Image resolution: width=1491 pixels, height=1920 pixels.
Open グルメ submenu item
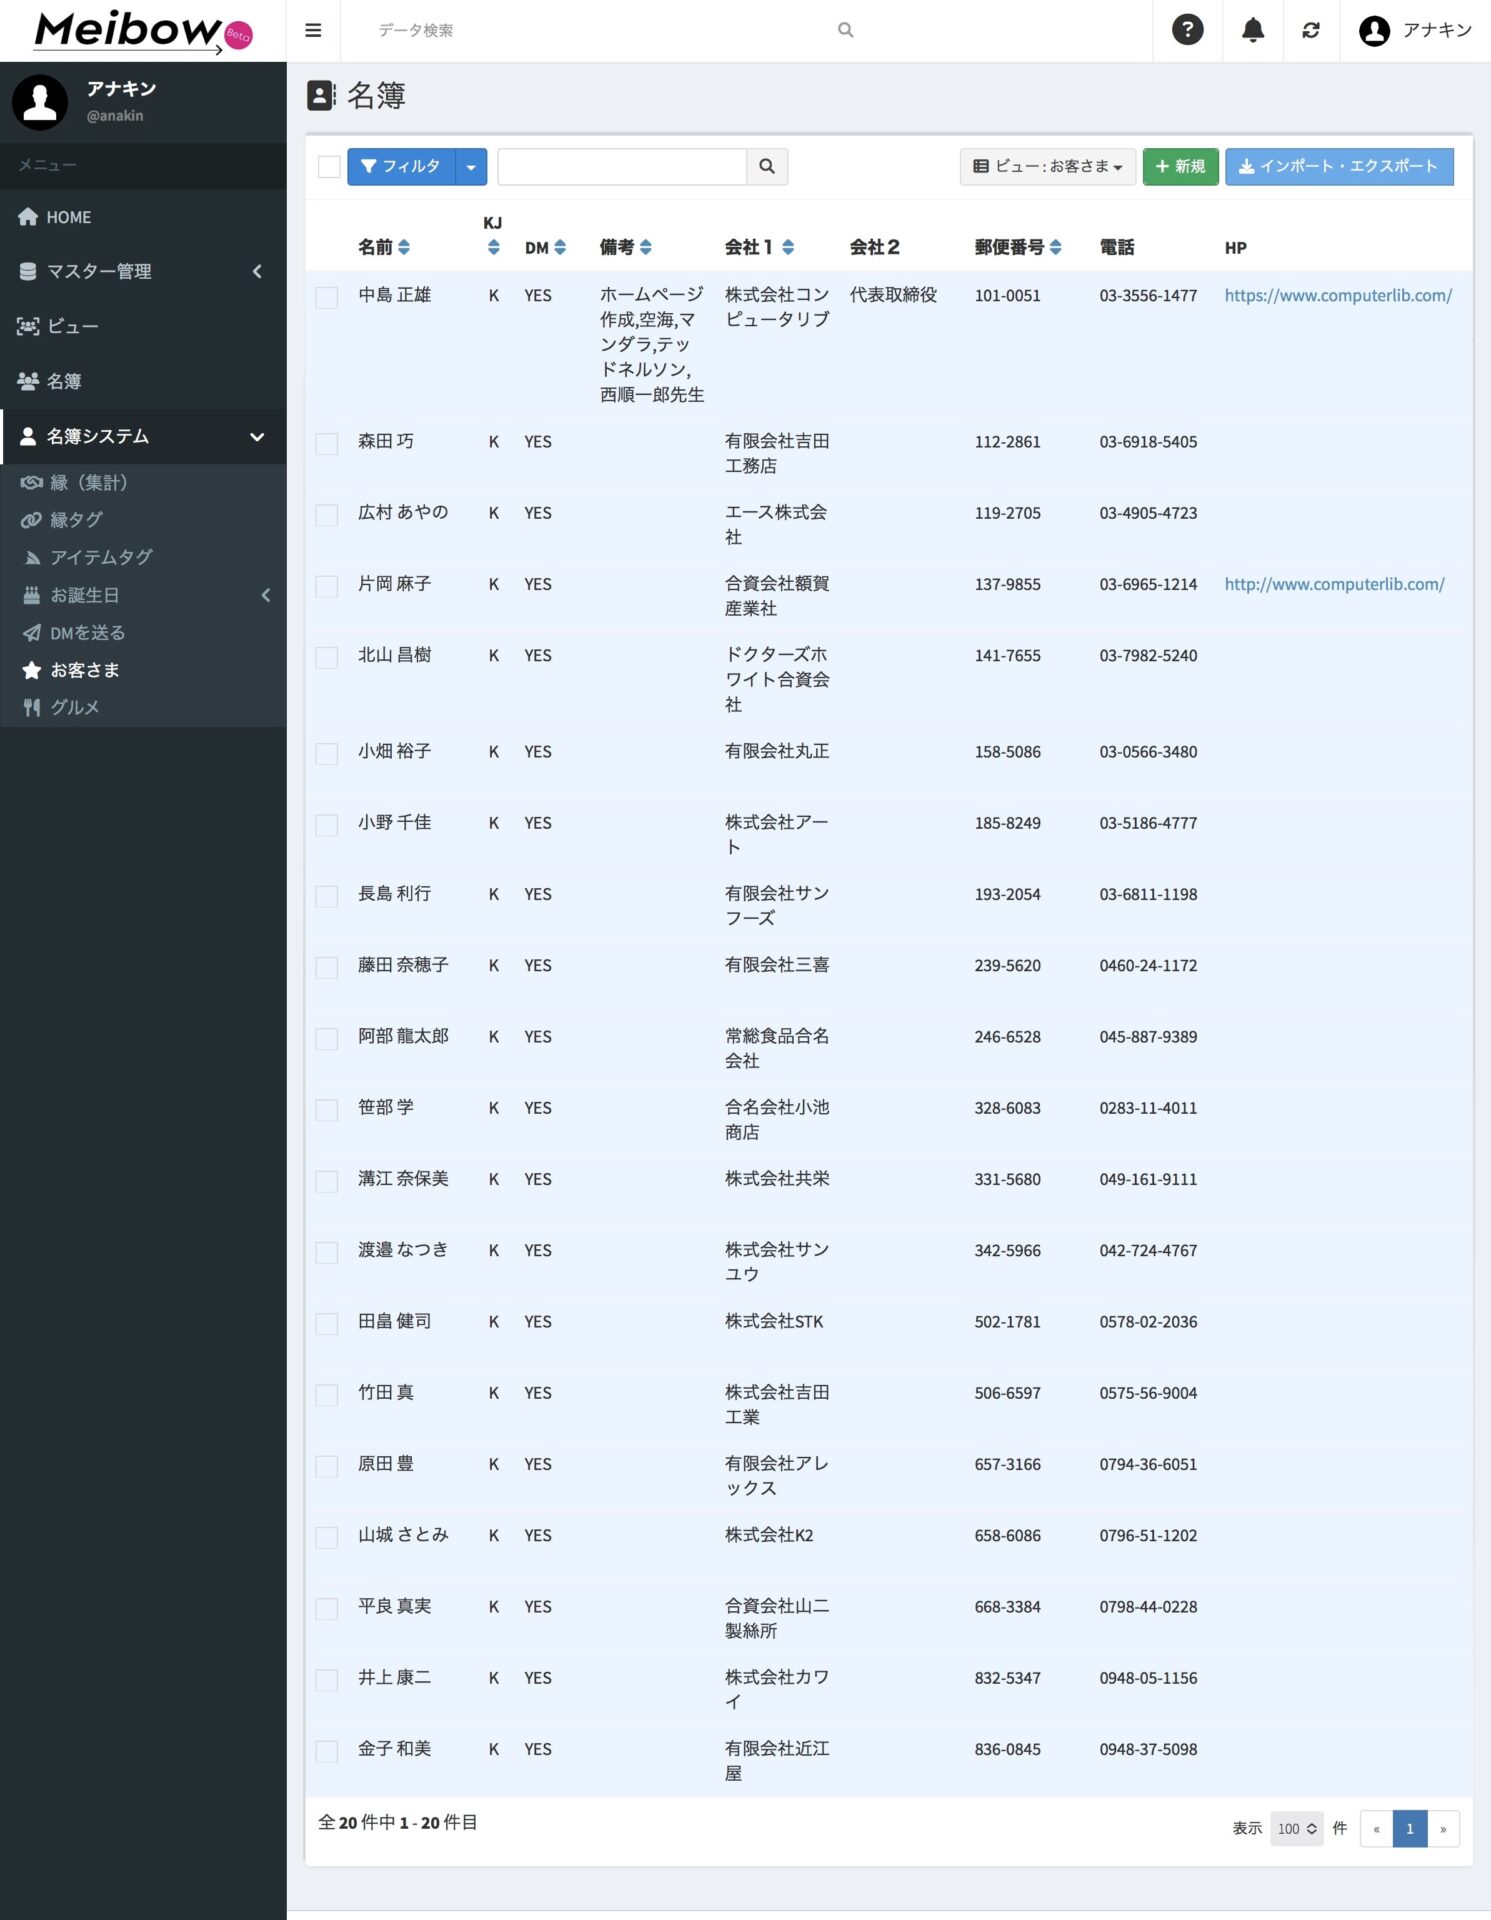143,707
